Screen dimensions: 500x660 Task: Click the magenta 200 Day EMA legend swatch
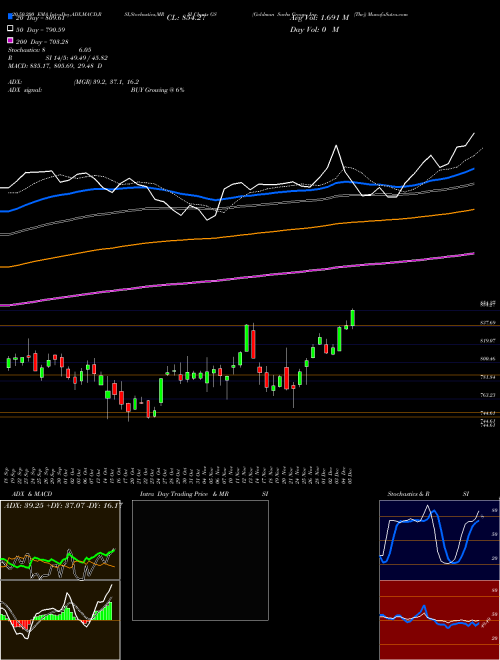pos(10,41)
